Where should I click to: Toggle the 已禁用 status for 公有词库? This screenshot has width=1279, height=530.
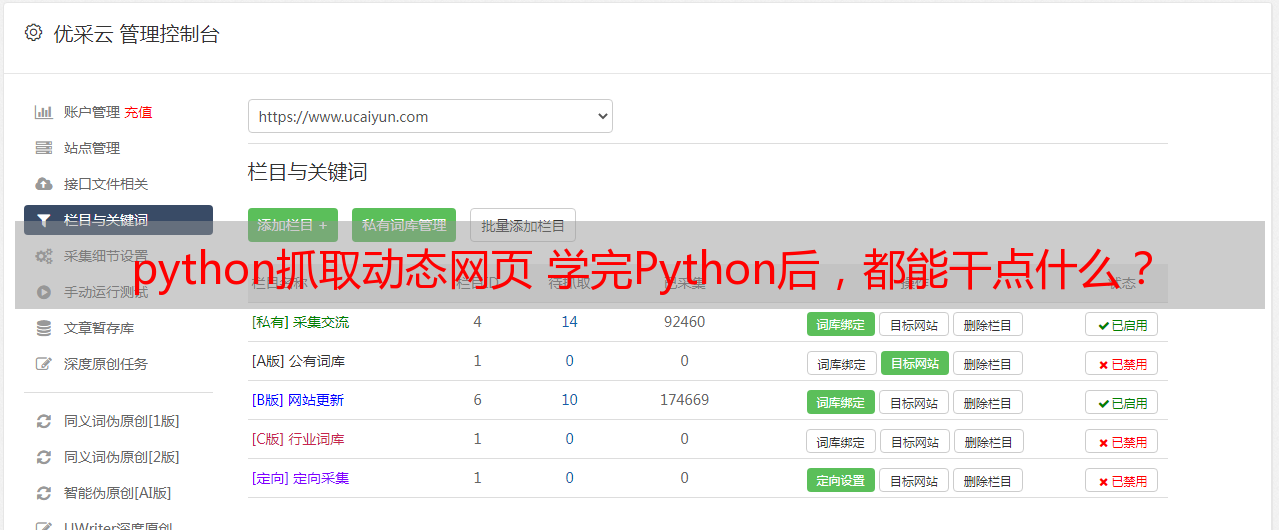[x=1122, y=363]
